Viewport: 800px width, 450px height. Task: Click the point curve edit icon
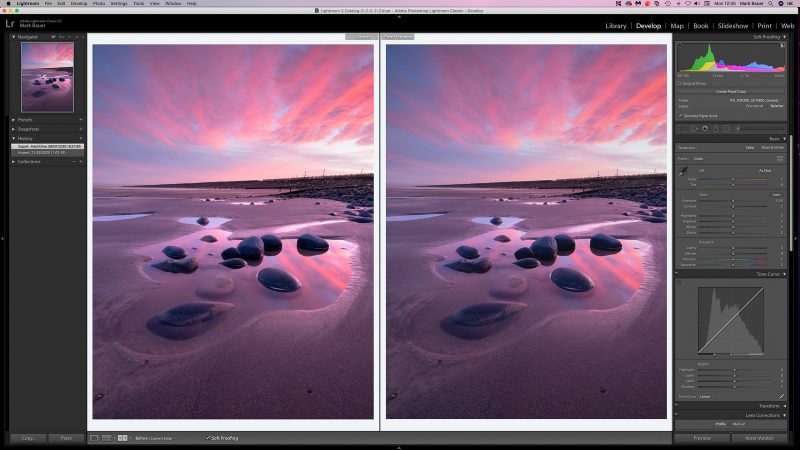pos(780,395)
